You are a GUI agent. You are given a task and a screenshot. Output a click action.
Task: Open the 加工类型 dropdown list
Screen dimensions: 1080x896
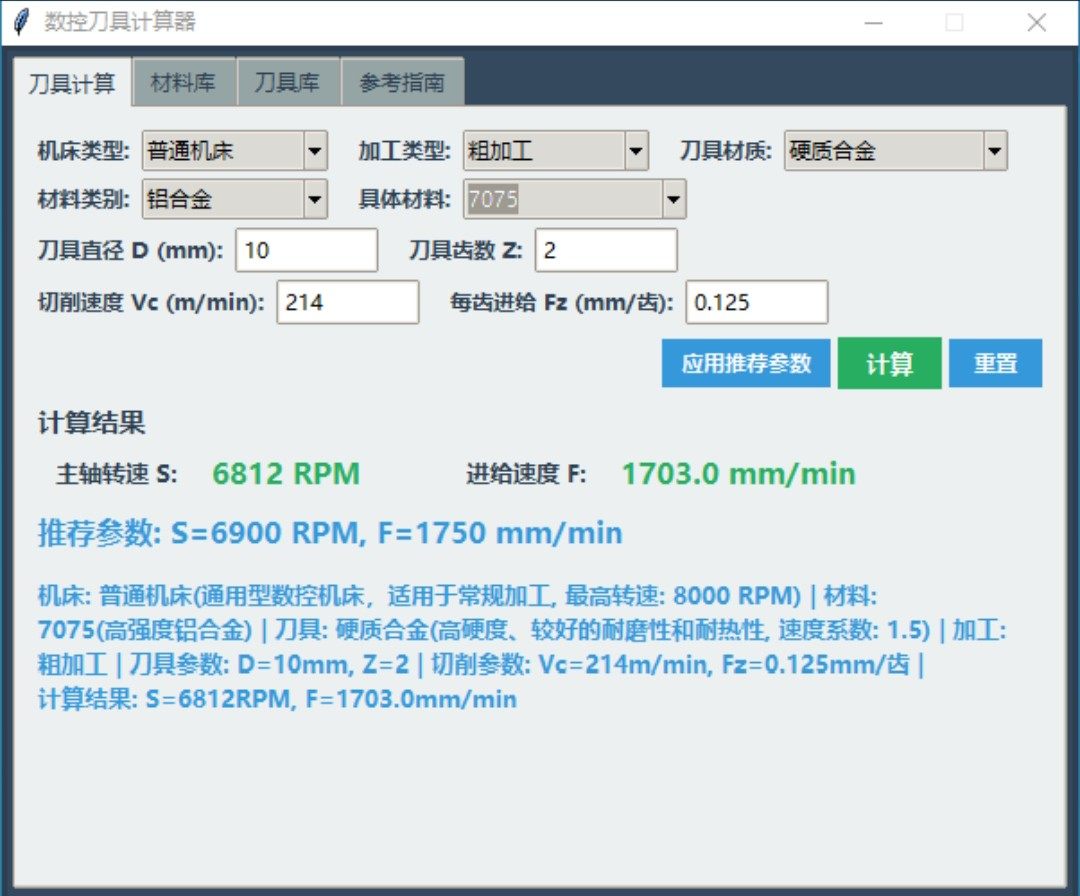[636, 152]
